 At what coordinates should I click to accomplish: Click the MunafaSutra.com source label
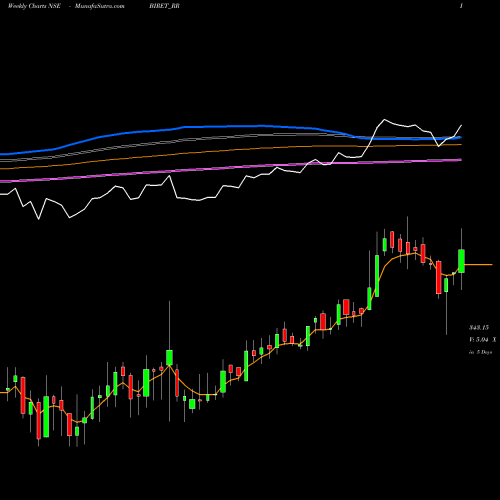pos(100,6)
